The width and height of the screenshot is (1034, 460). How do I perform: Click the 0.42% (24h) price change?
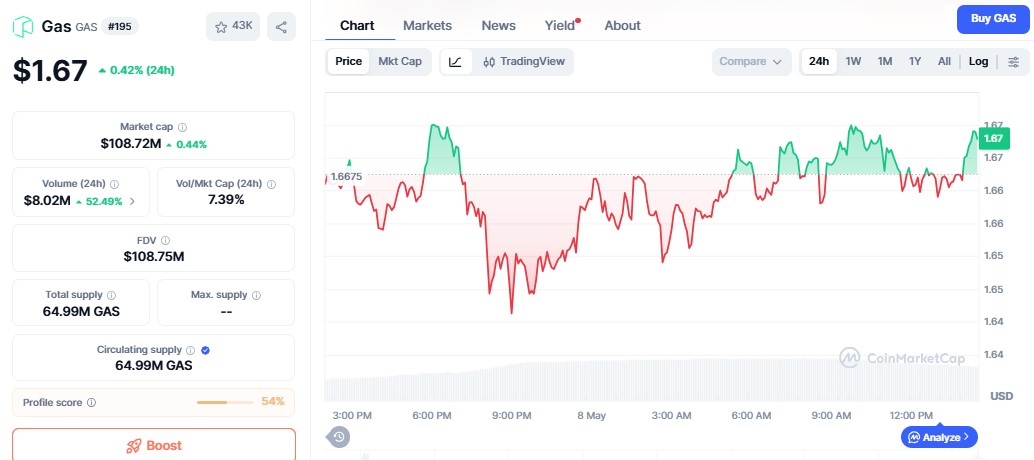137,71
